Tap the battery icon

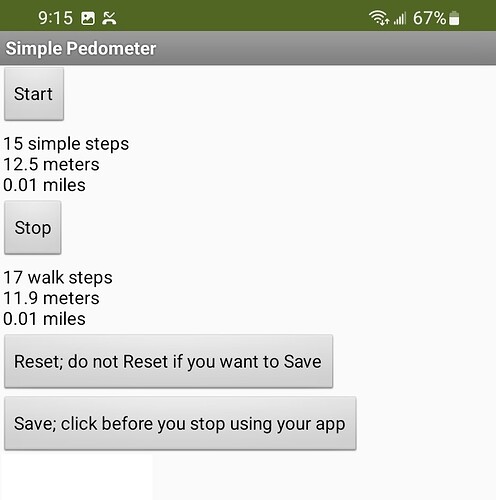[454, 18]
